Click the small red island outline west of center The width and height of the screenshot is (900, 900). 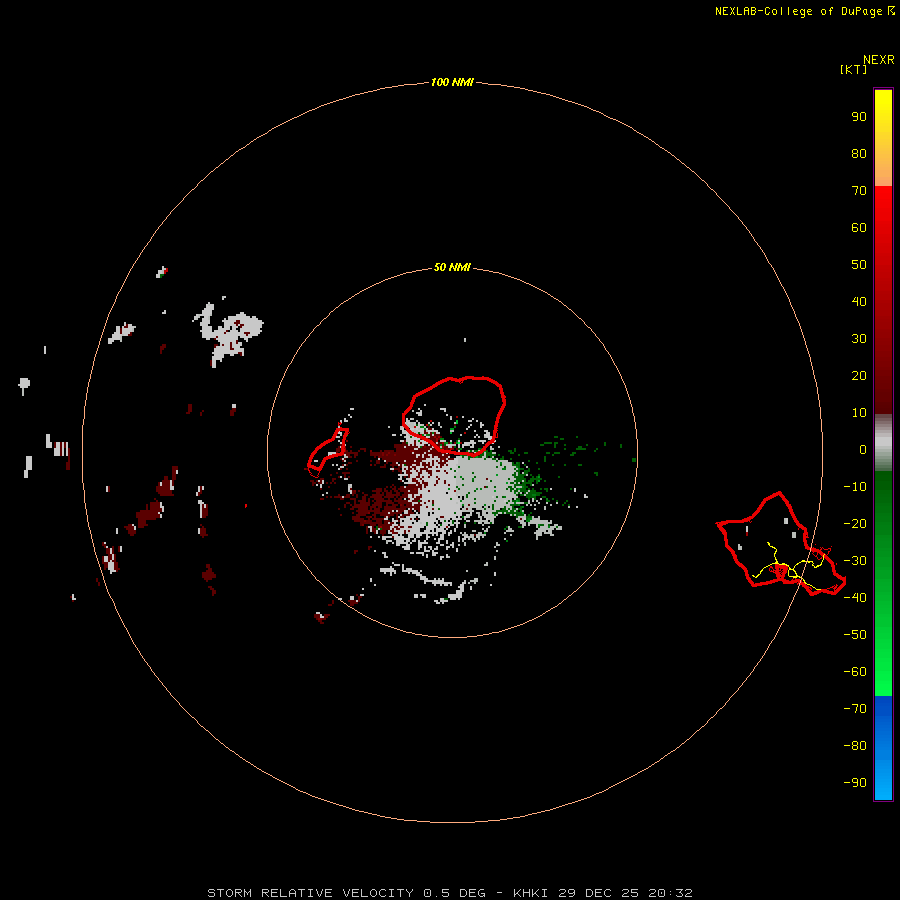tap(328, 452)
